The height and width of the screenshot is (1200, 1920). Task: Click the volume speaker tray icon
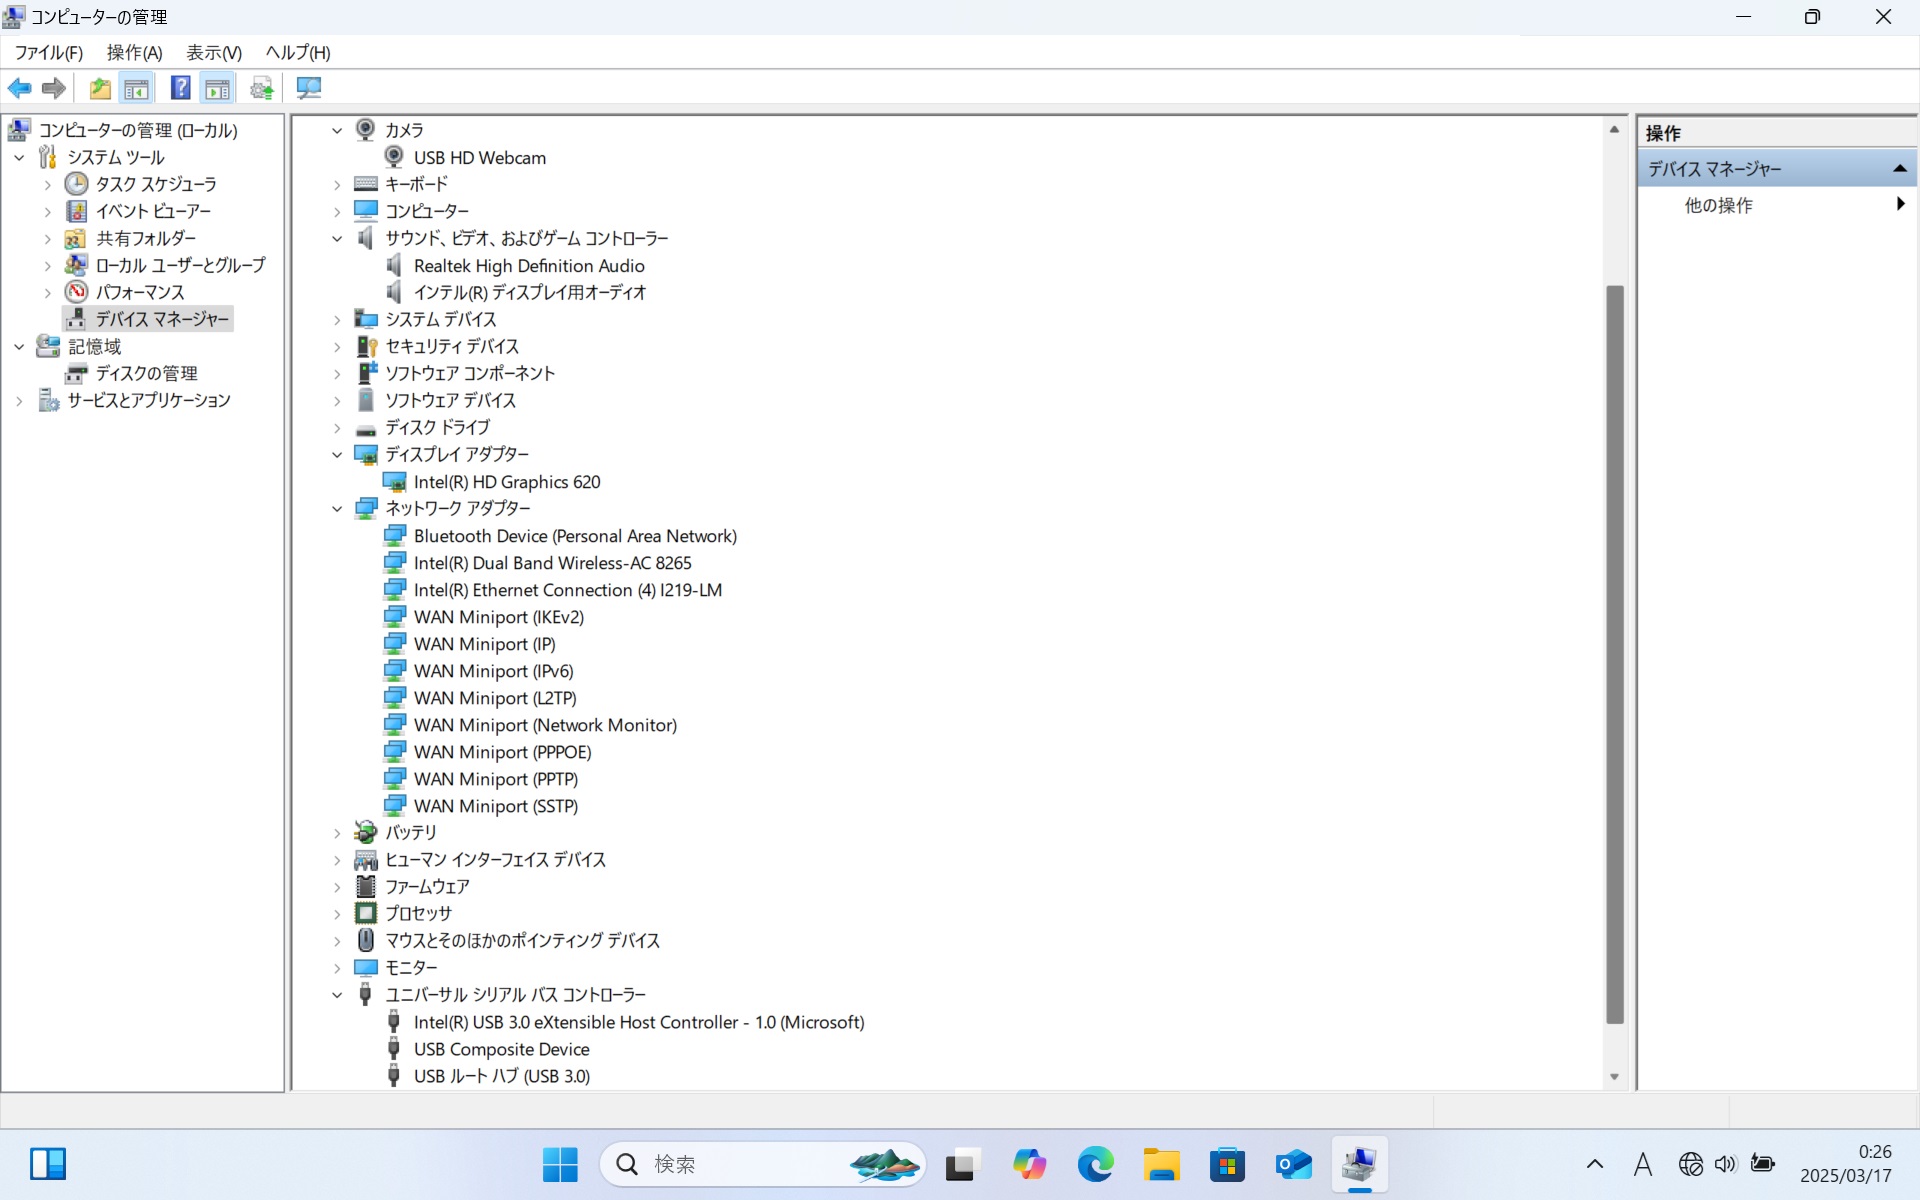(1726, 1164)
